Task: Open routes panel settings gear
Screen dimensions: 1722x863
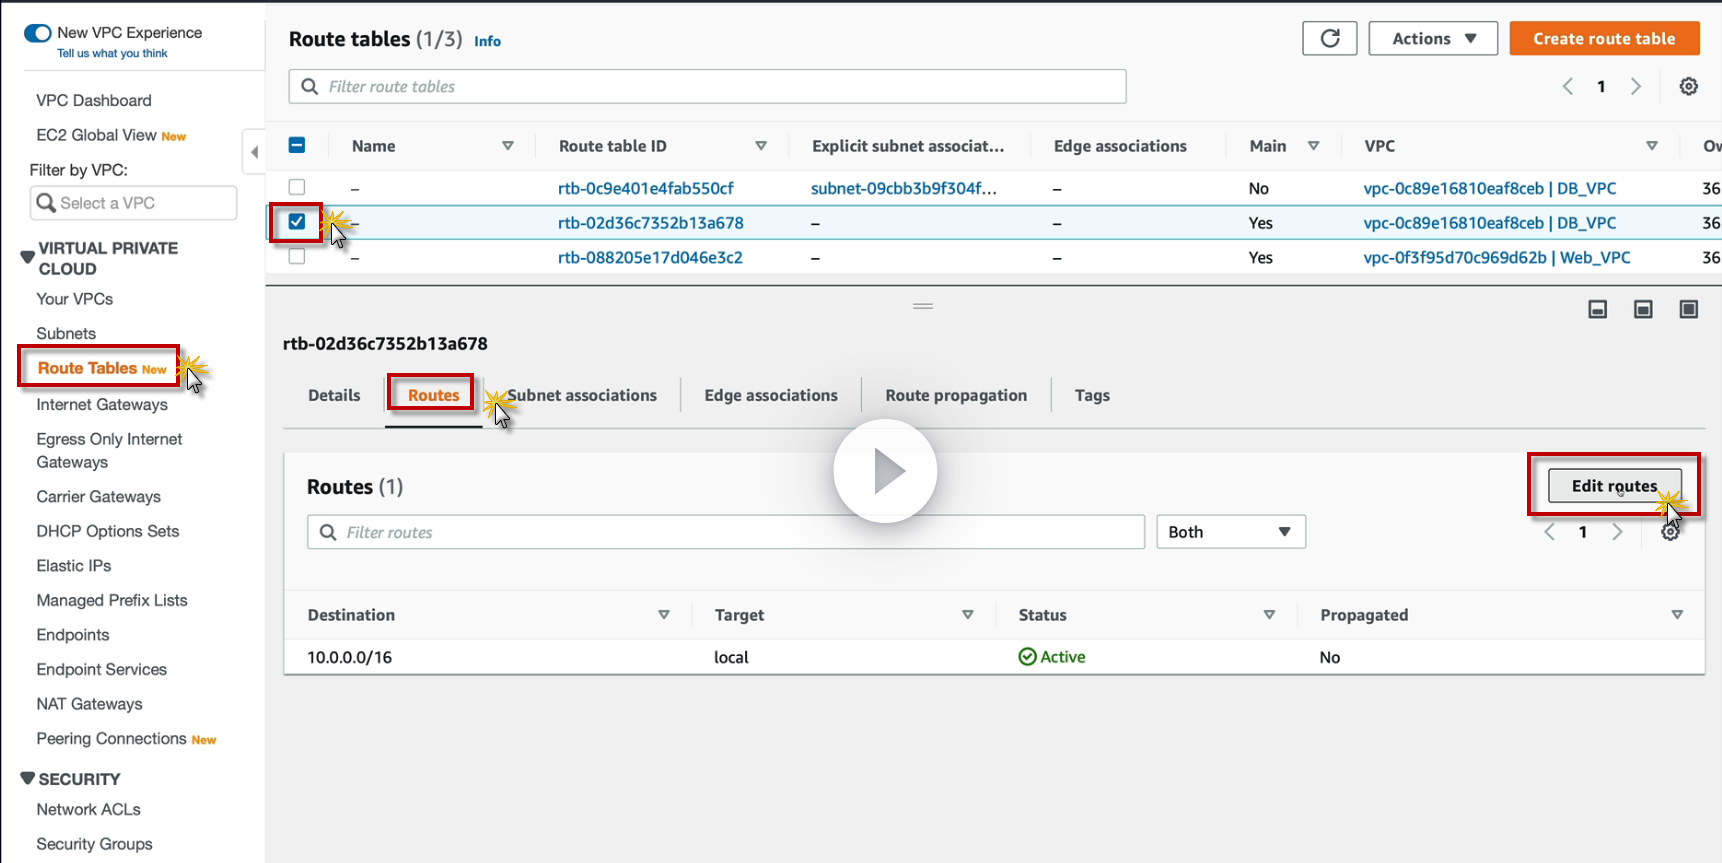Action: tap(1670, 532)
